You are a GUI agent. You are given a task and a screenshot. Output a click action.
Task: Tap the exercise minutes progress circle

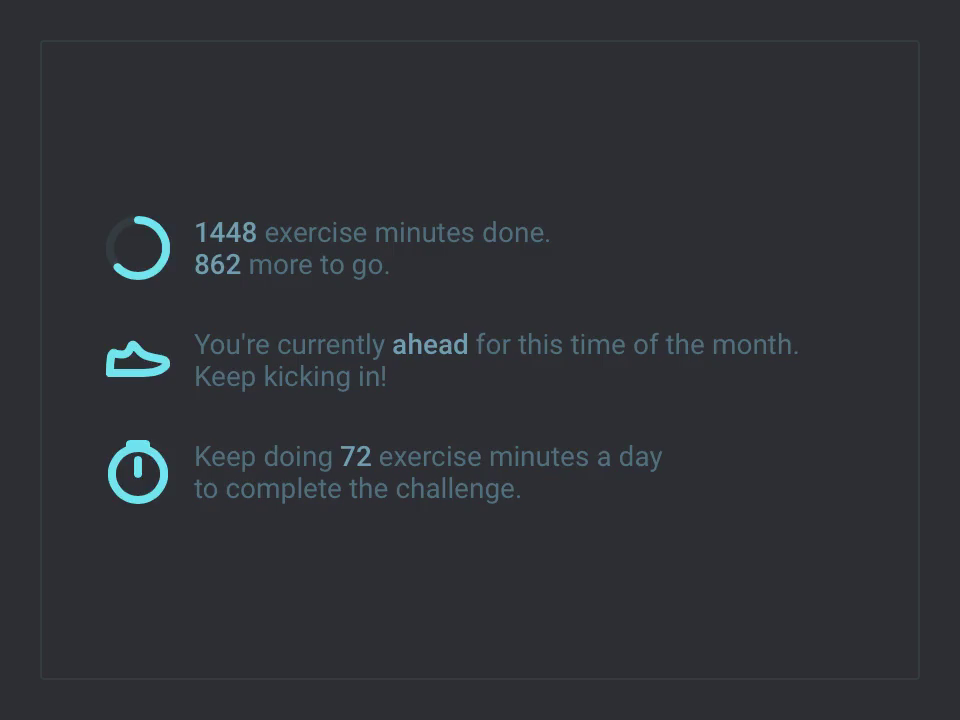click(138, 247)
